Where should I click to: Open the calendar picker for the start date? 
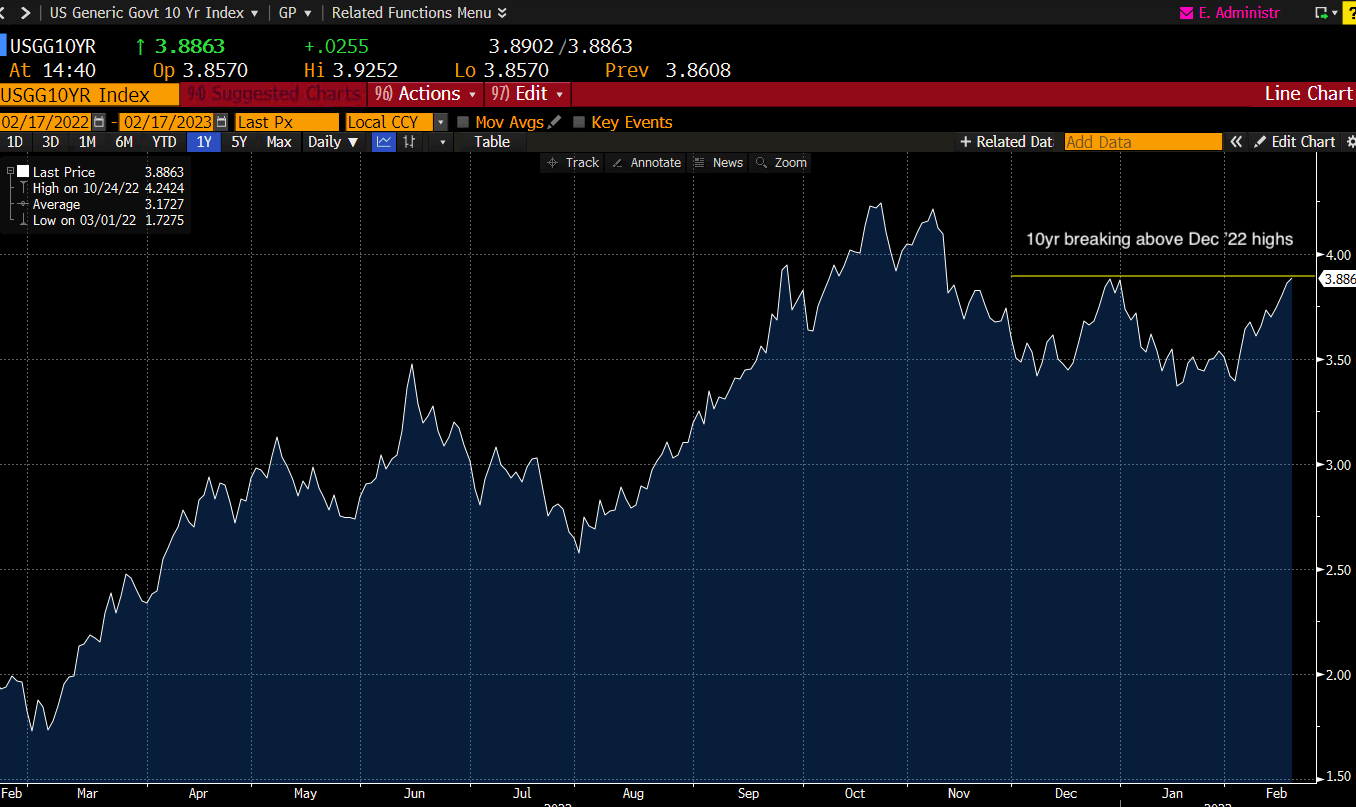tap(97, 121)
